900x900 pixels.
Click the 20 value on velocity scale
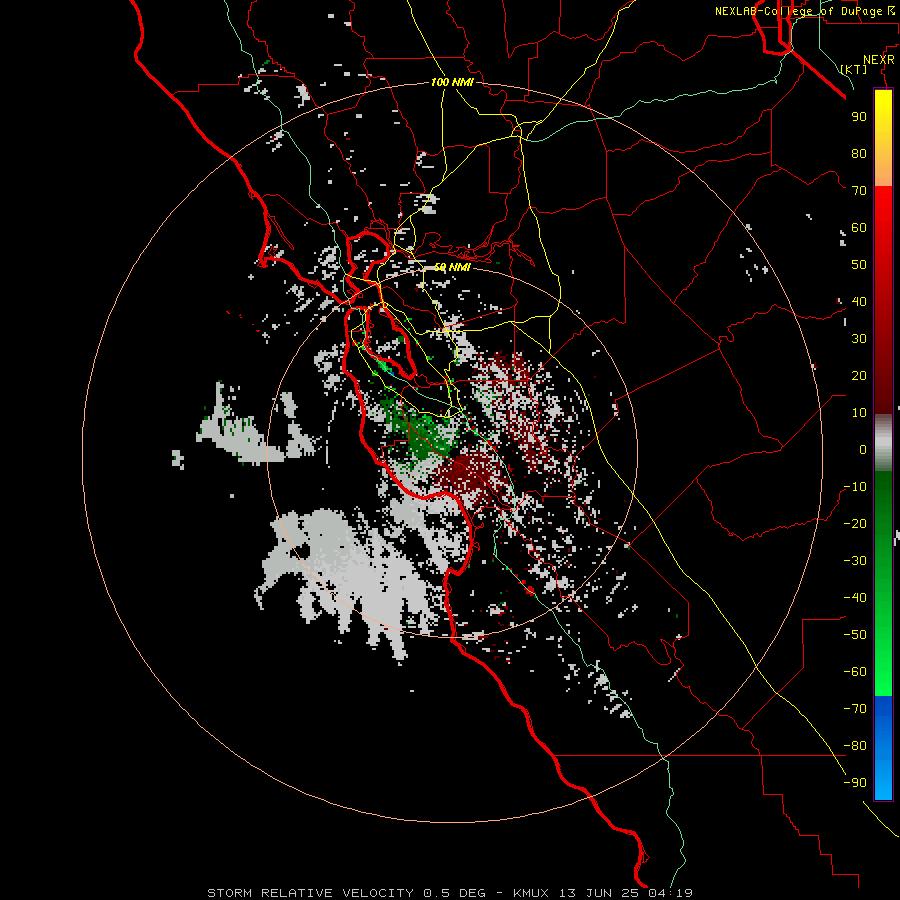pyautogui.click(x=859, y=375)
